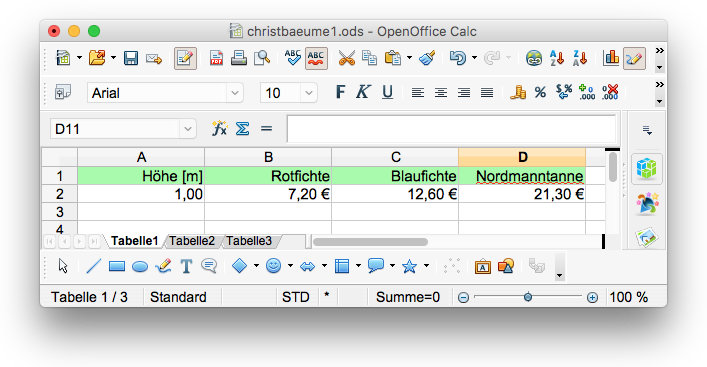Click the Save document icon

[131, 58]
